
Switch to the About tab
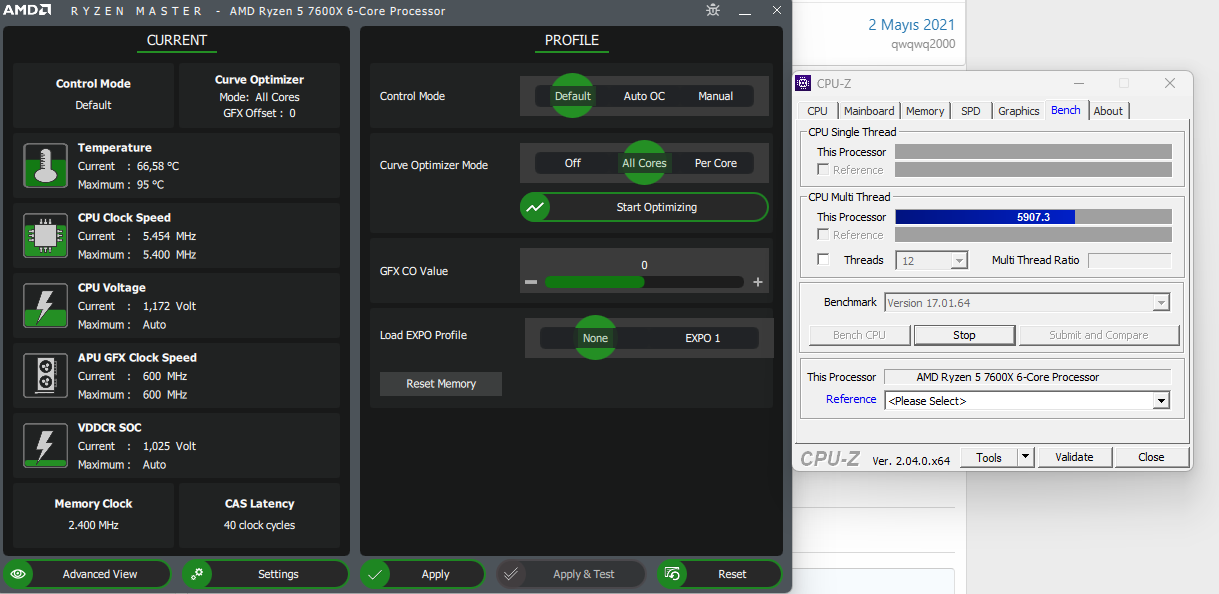click(1108, 111)
